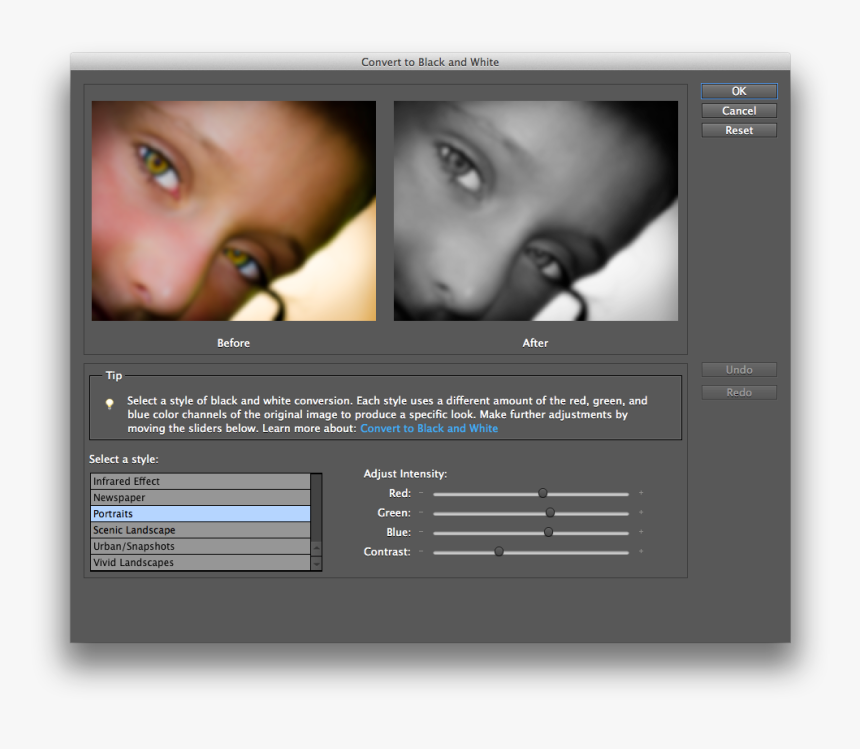Click the lightbulb Tip icon
The height and width of the screenshot is (749, 860).
pyautogui.click(x=110, y=404)
